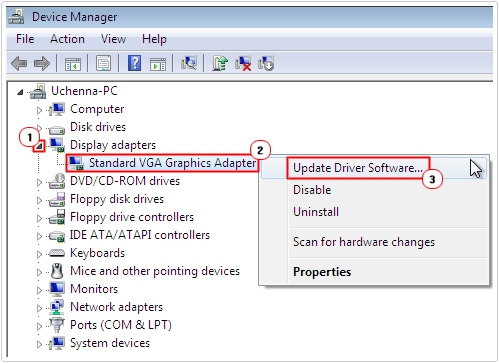This screenshot has height=363, width=499.
Task: Expand the IDE ATA/ATAPI controllers arrow
Action: pyautogui.click(x=39, y=236)
